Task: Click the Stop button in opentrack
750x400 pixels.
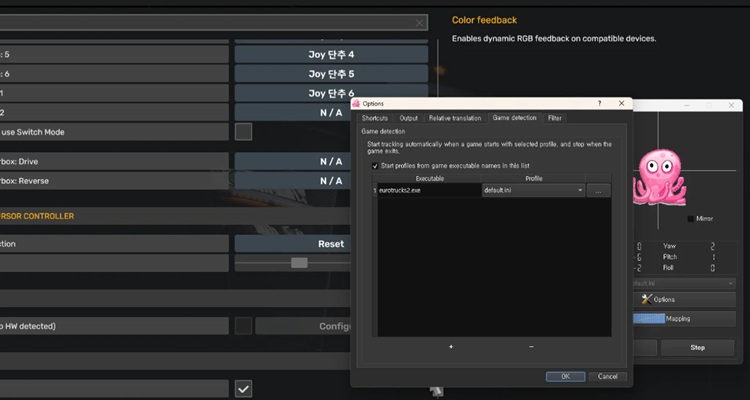Action: (697, 348)
